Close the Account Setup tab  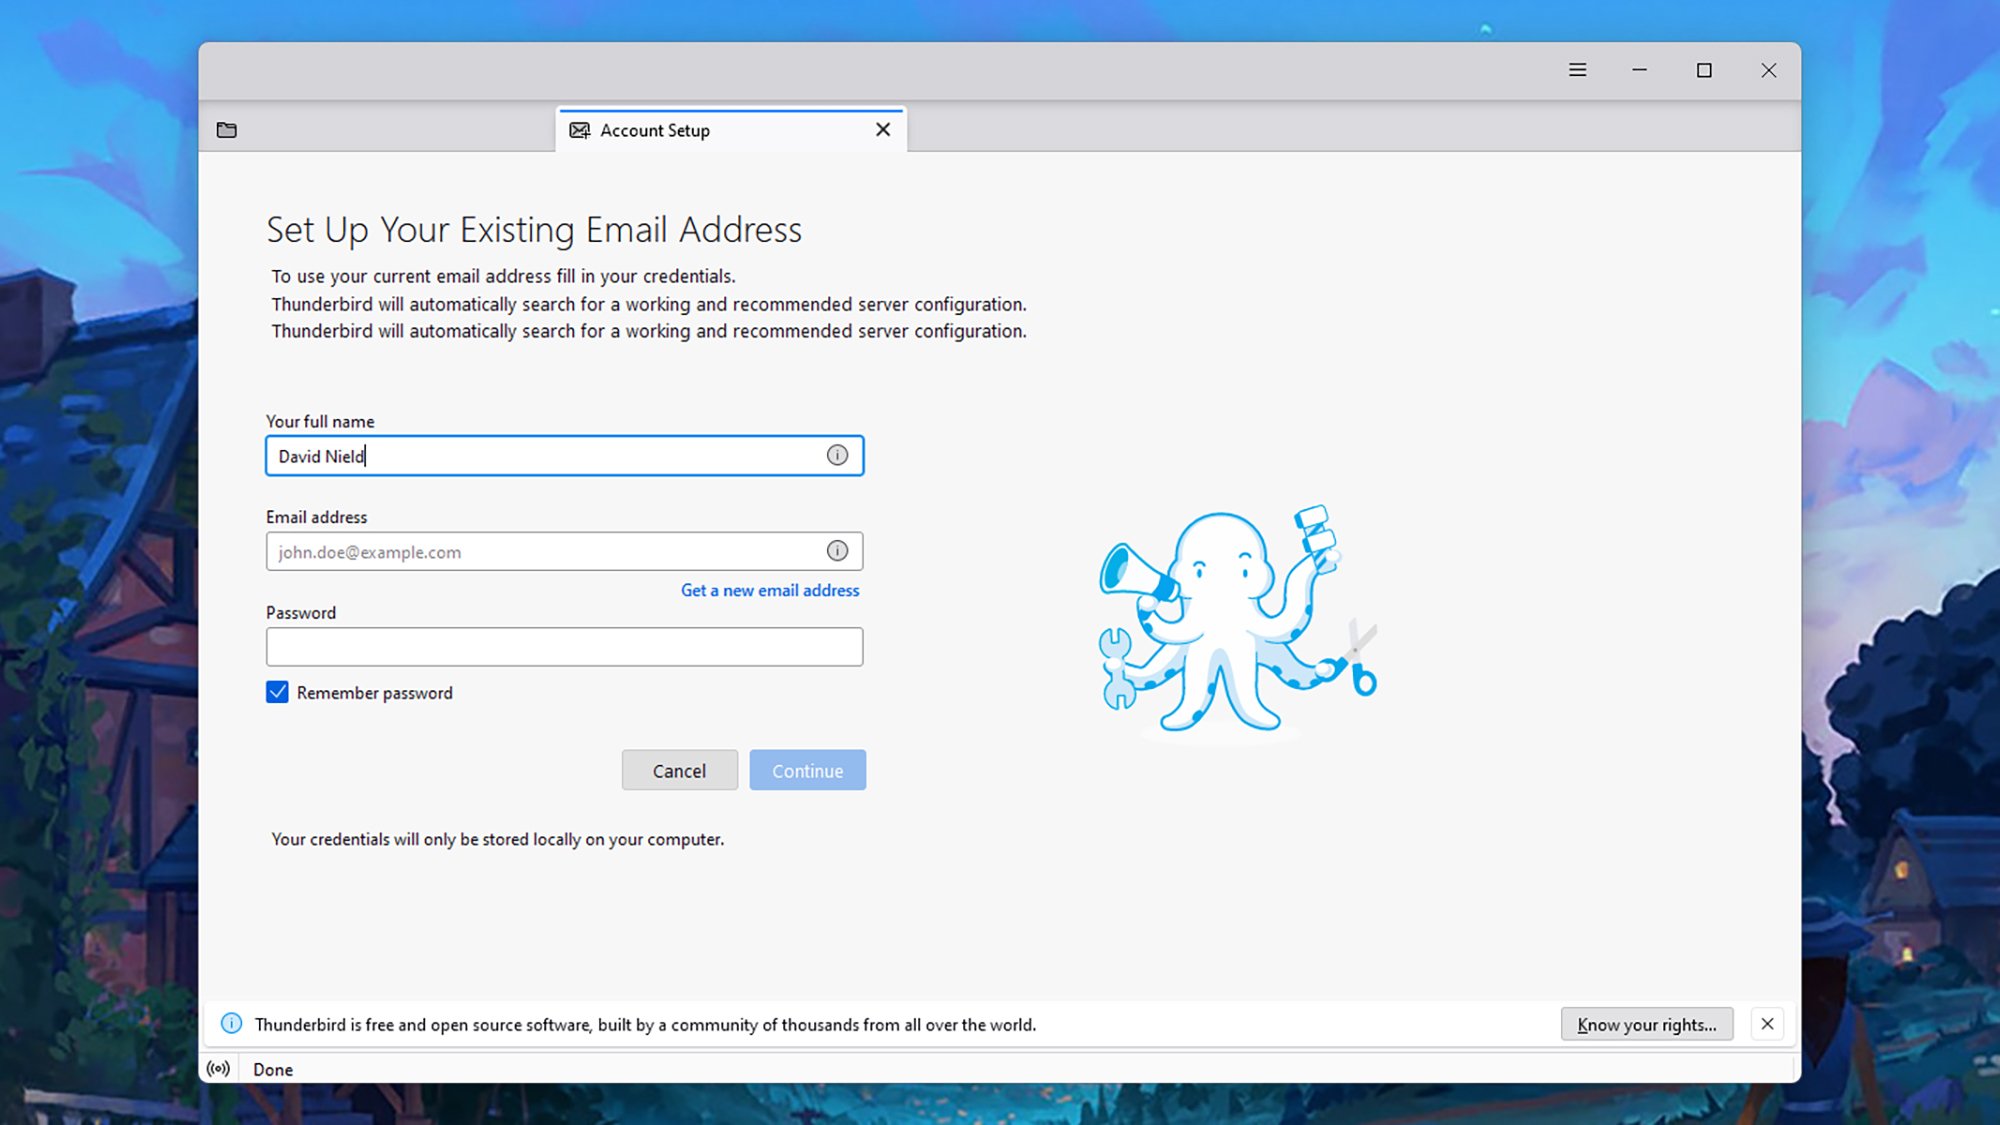[x=883, y=130]
